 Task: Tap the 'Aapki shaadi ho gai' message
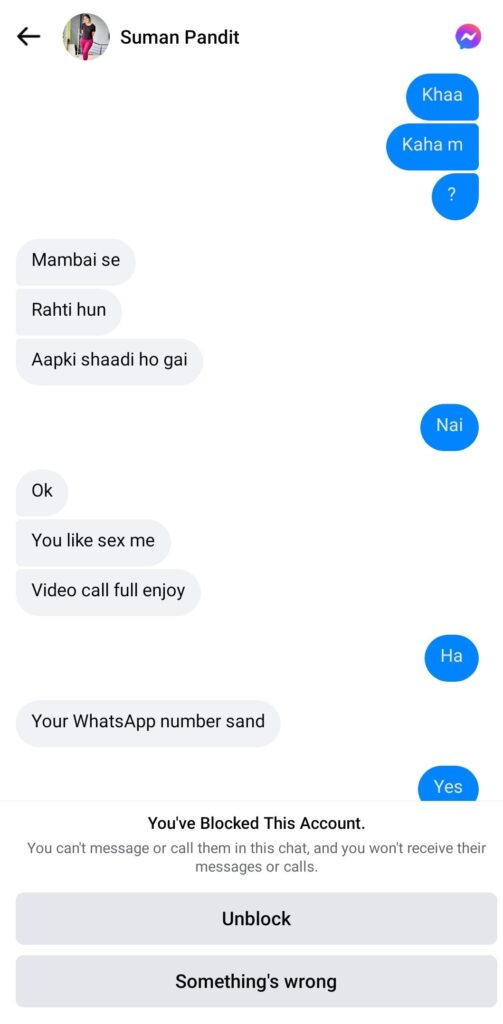point(109,360)
